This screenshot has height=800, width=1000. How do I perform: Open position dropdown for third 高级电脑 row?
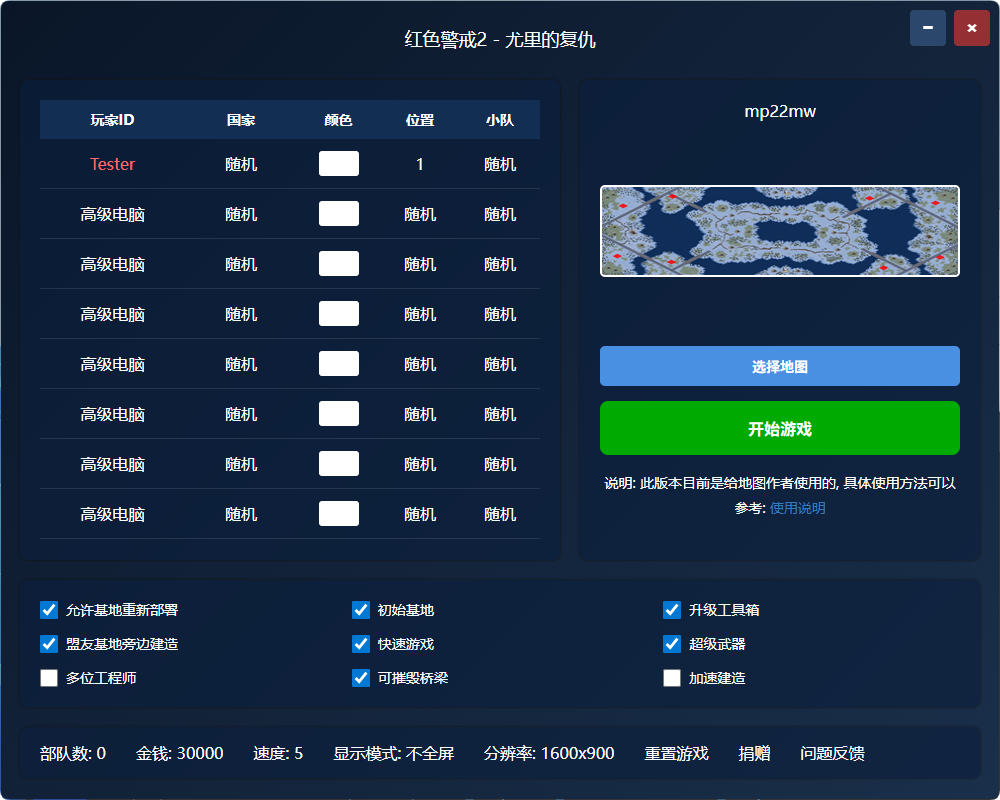pos(420,314)
